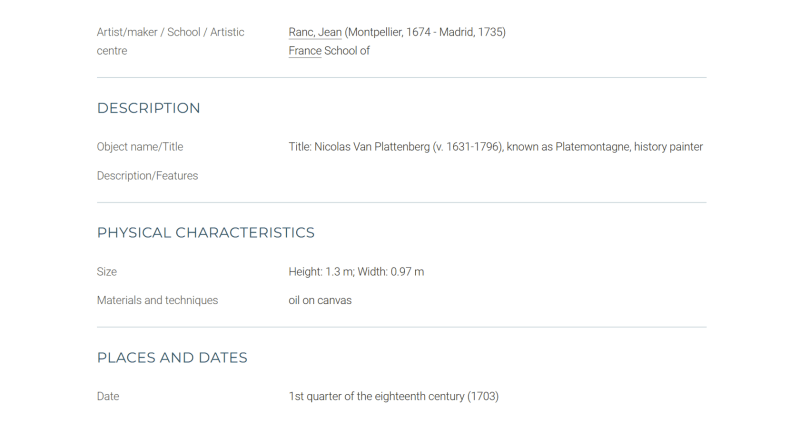The image size is (800, 433).
Task: Click the PHYSICAL CHARACTERISTICS heading
Action: [206, 233]
